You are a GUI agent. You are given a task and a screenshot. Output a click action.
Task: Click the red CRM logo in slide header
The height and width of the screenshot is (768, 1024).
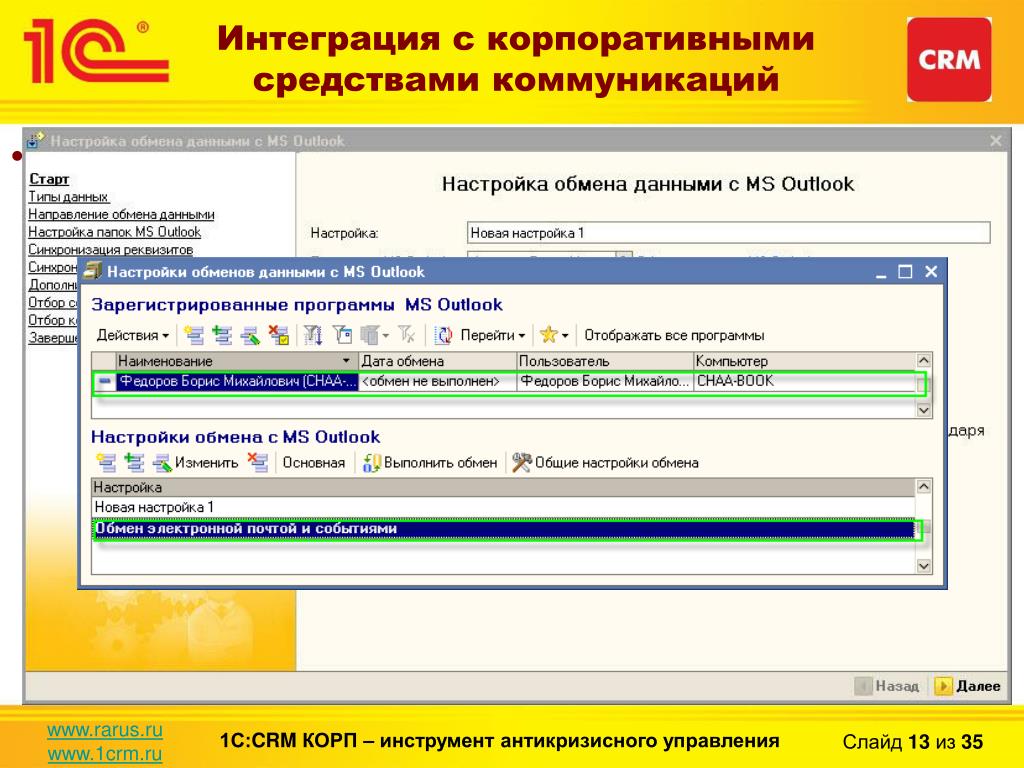(x=949, y=59)
